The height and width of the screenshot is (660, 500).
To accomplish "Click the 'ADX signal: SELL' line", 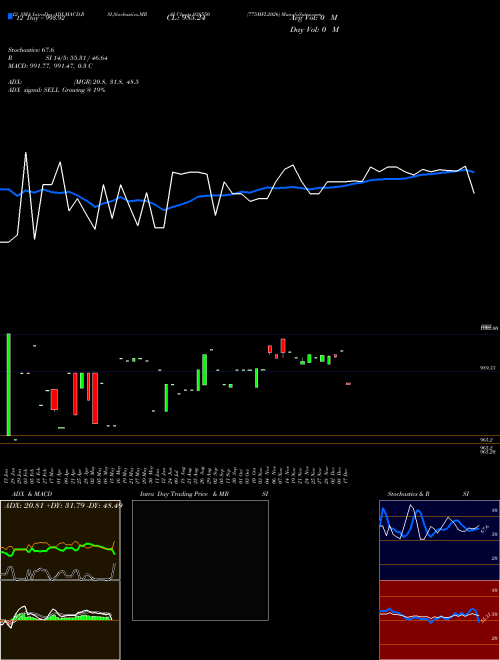I will 56,90.
